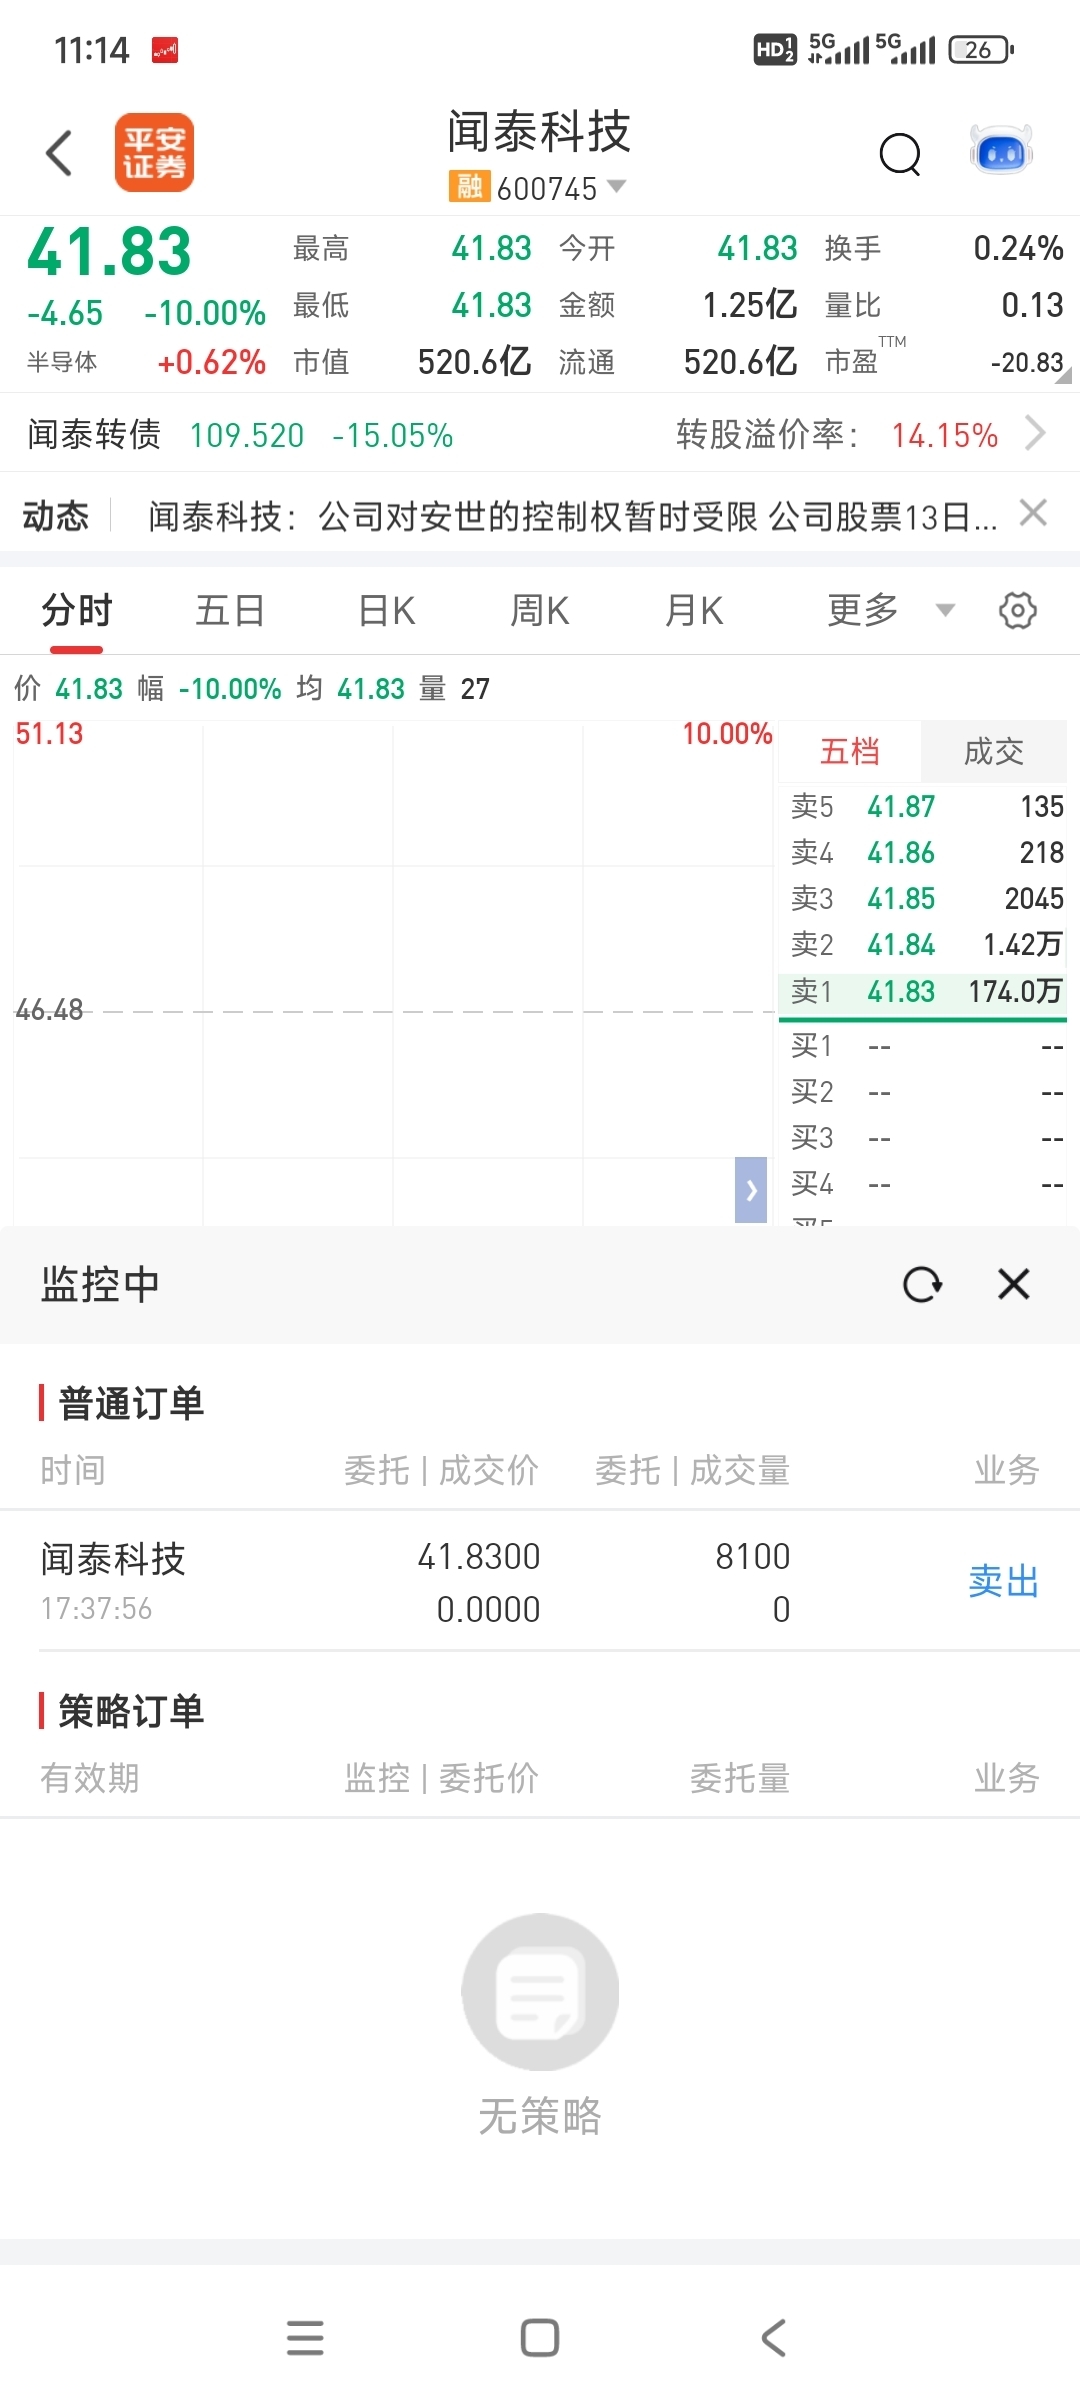Image resolution: width=1080 pixels, height=2400 pixels.
Task: Open stock search with magnifier icon
Action: [900, 154]
